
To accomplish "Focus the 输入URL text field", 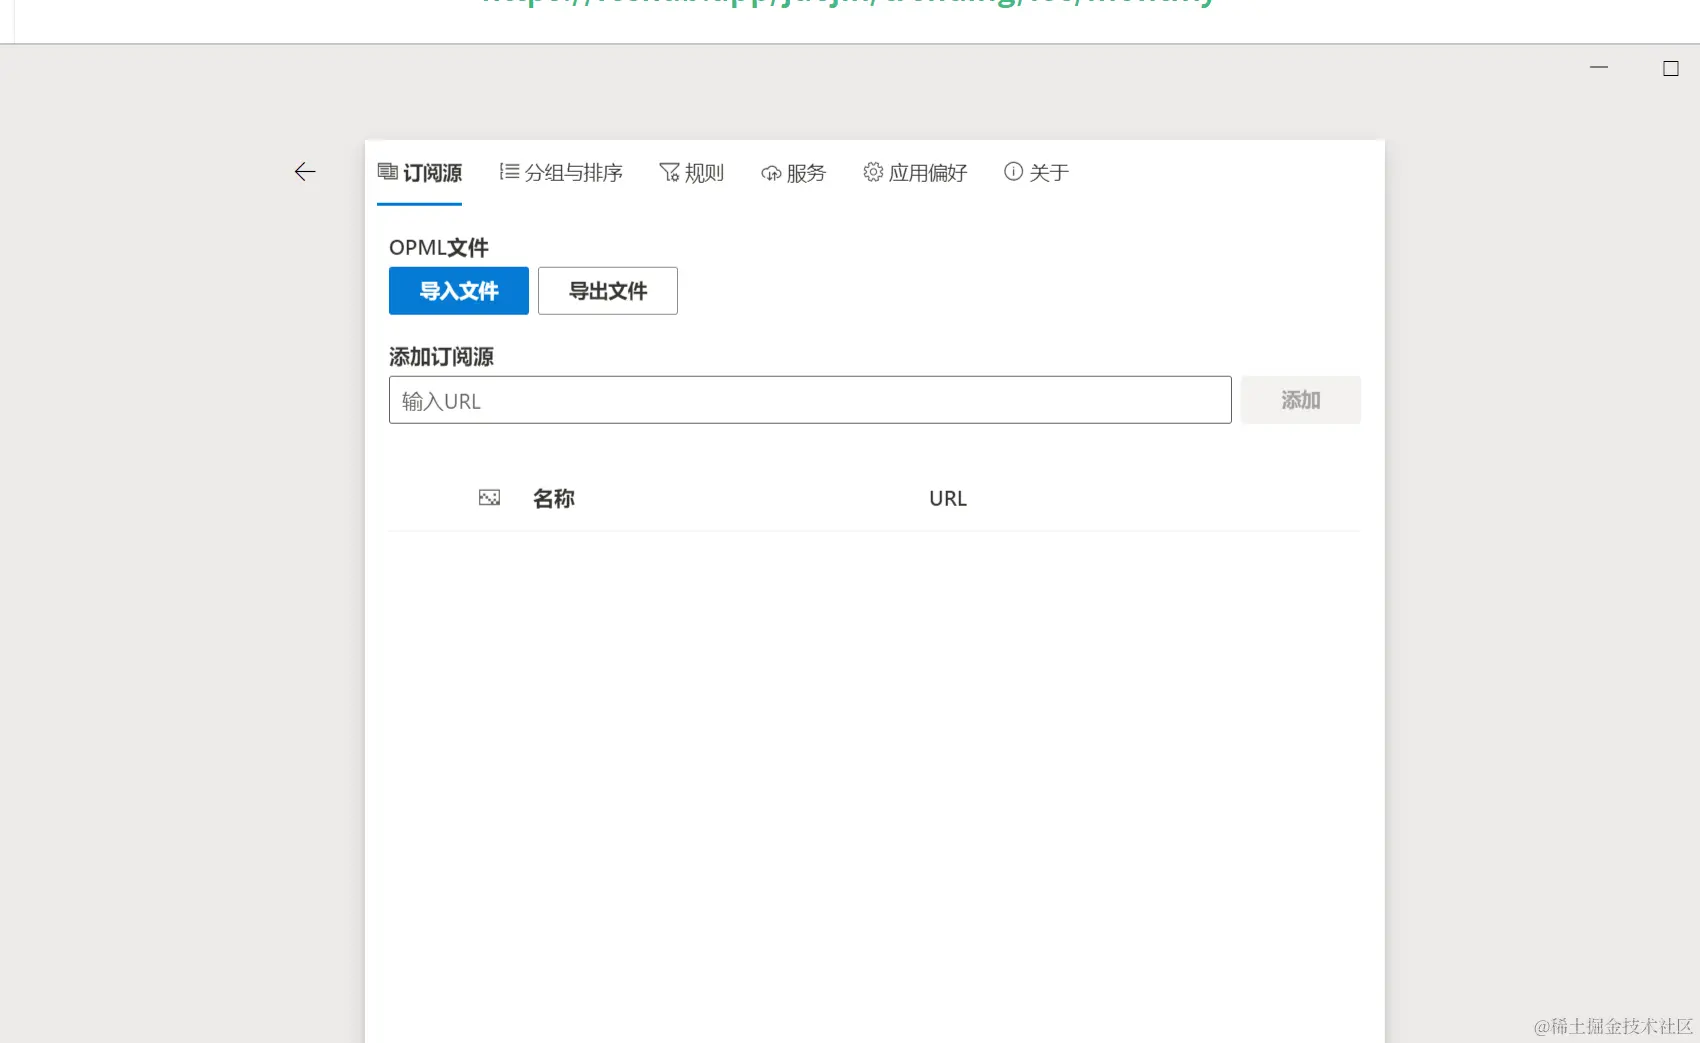I will (x=810, y=400).
